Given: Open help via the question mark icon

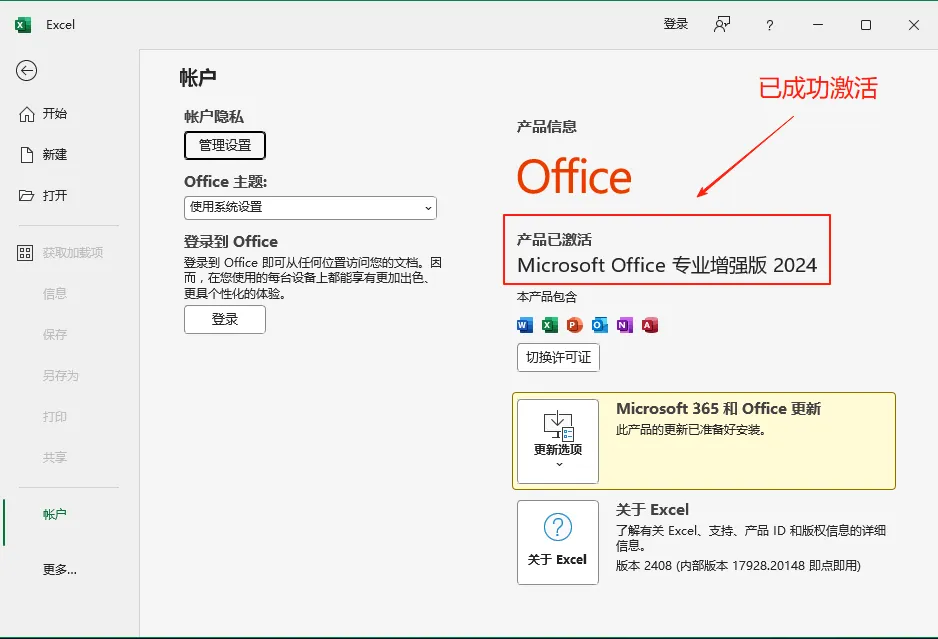Looking at the screenshot, I should (x=769, y=25).
